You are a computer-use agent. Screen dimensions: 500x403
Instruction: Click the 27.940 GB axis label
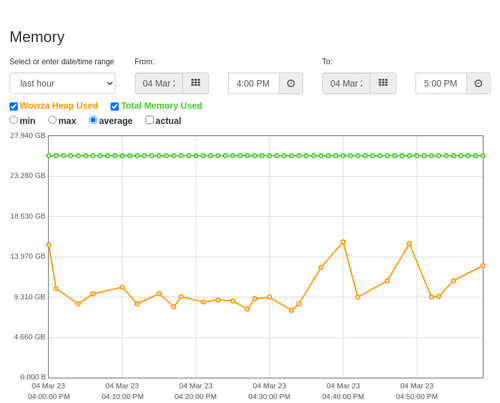pyautogui.click(x=28, y=136)
